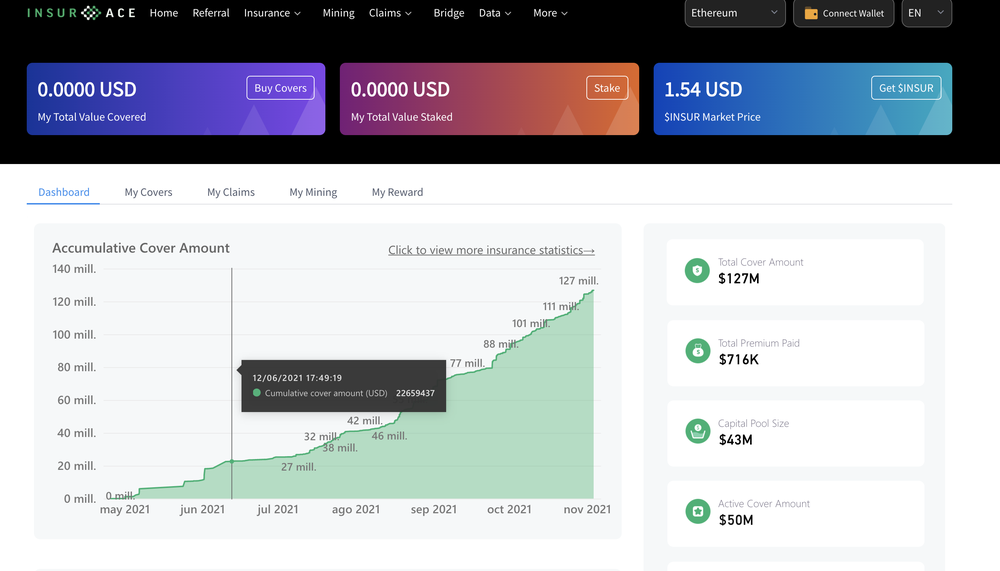This screenshot has width=1000, height=571.
Task: Click the 140 mill. y-axis label
Action: coord(74,269)
